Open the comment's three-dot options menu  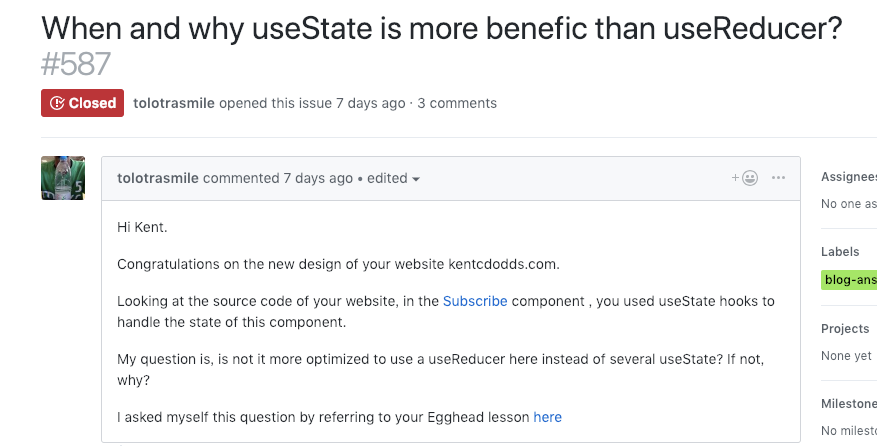779,178
